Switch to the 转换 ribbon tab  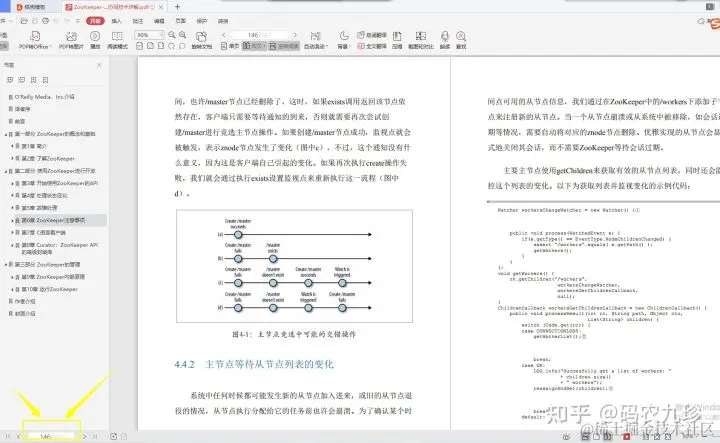coord(223,21)
